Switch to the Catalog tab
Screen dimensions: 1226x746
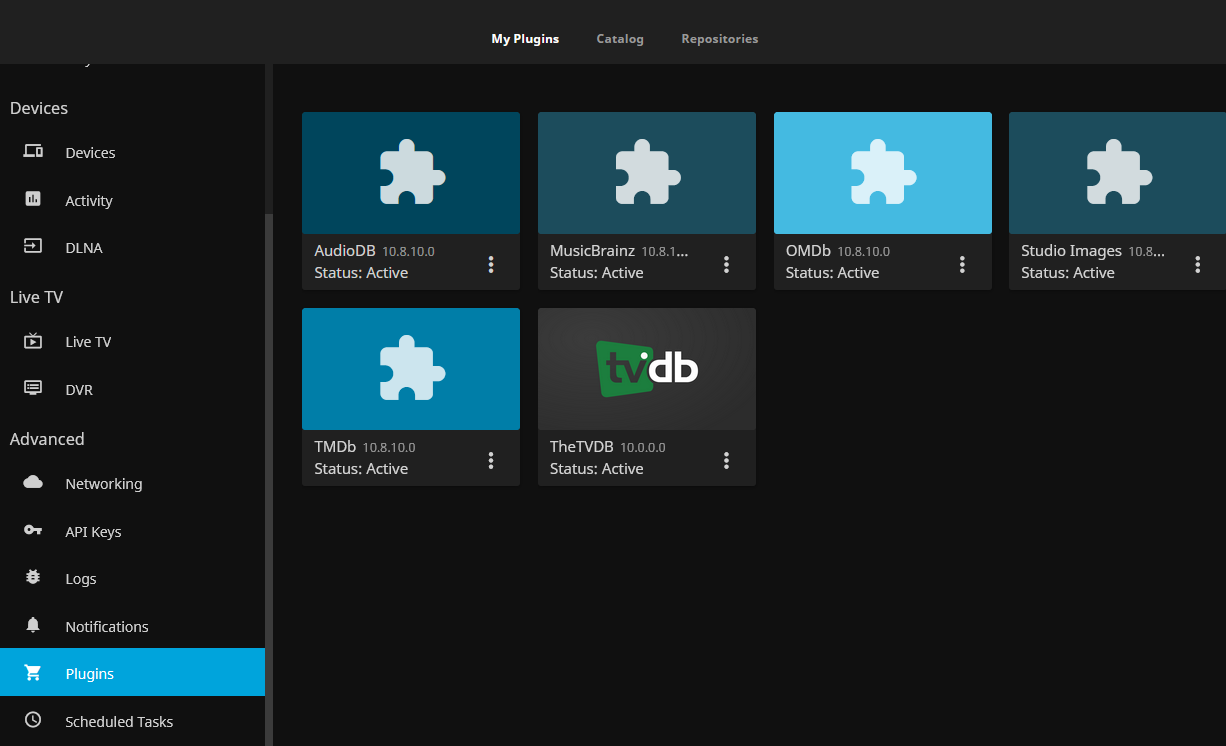pos(620,39)
